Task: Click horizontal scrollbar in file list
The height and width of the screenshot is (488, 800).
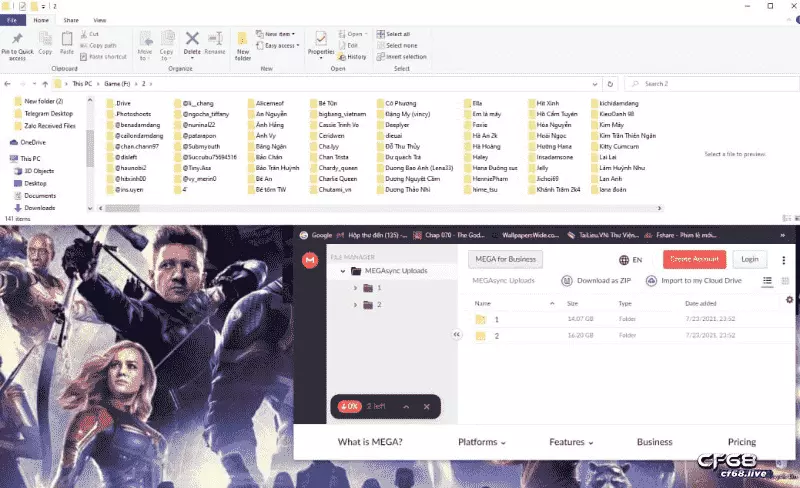Action: pos(122,208)
